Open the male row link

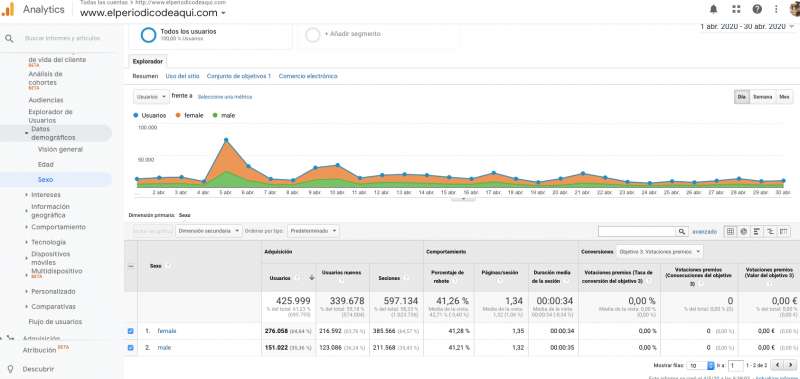pyautogui.click(x=164, y=347)
